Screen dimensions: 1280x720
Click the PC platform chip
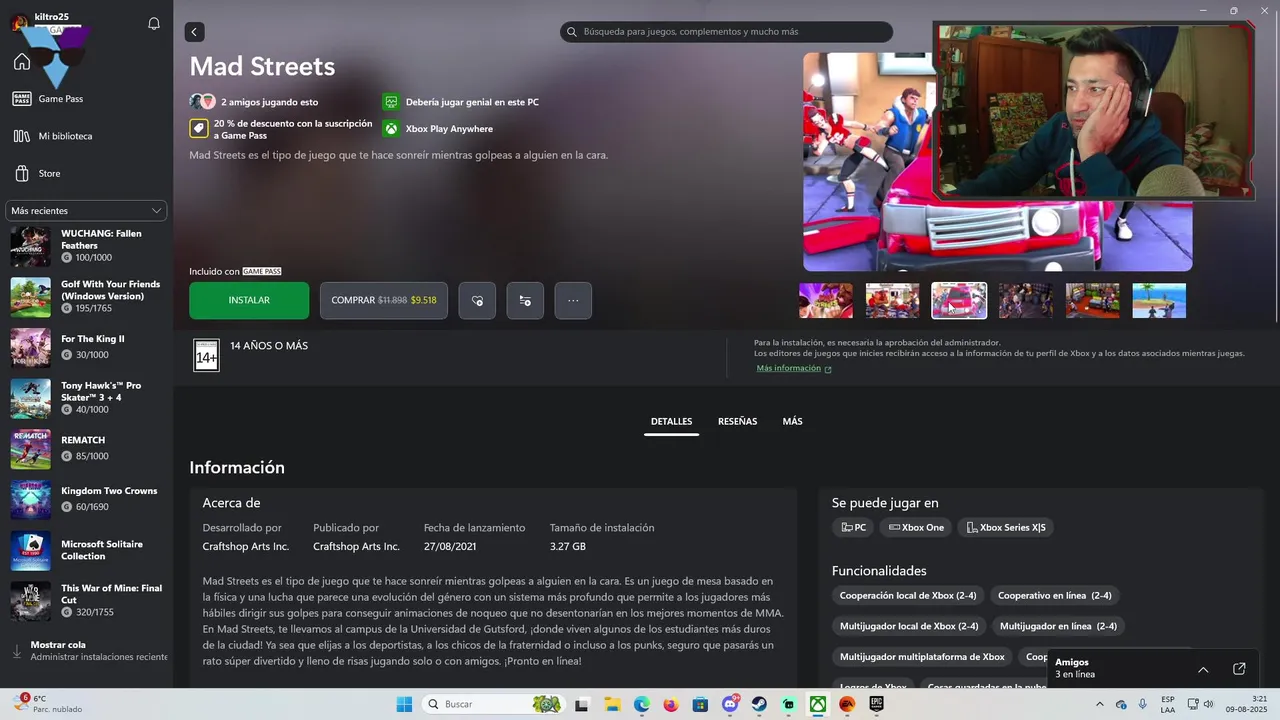click(x=853, y=528)
